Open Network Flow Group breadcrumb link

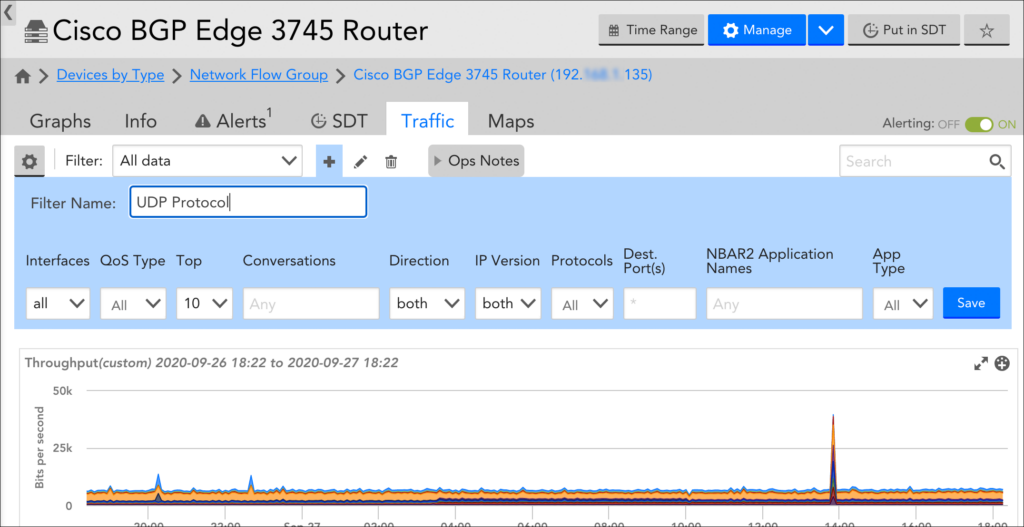pos(259,75)
